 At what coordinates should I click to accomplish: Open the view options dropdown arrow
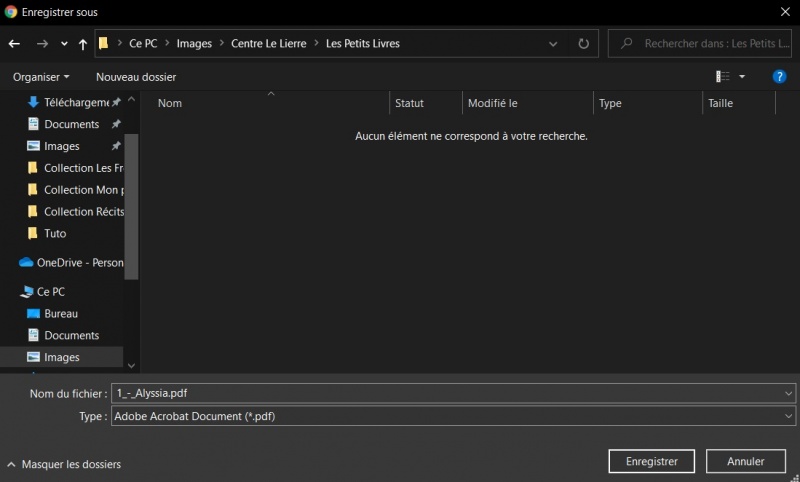click(x=742, y=76)
